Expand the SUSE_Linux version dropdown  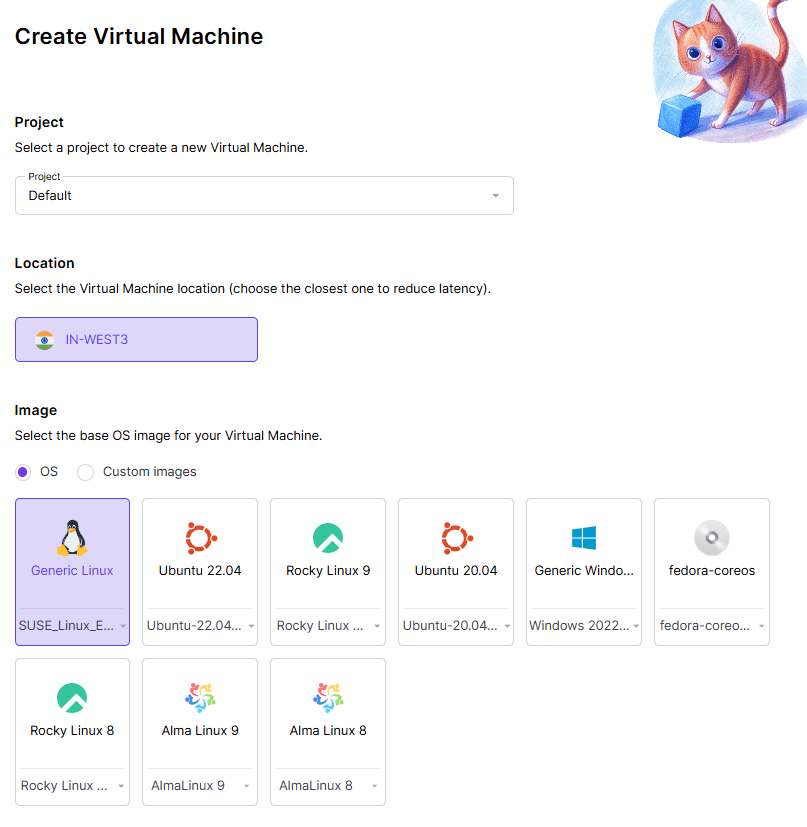click(72, 626)
